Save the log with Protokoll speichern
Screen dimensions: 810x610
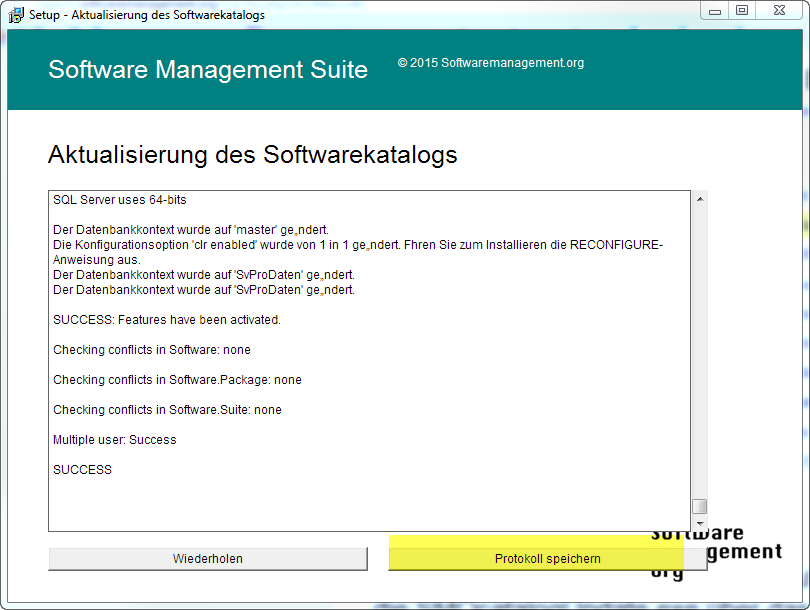click(547, 558)
